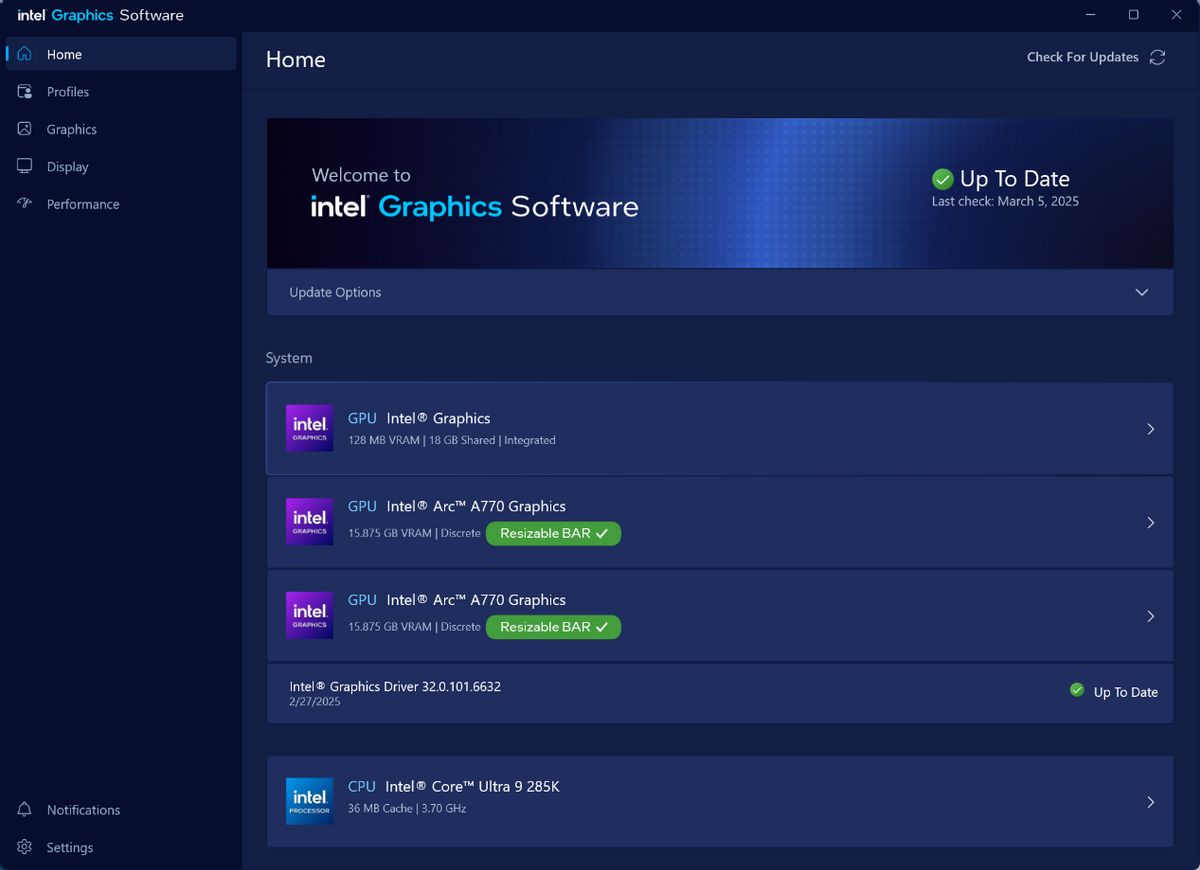
Task: Open the Profiles section icon
Action: (25, 92)
